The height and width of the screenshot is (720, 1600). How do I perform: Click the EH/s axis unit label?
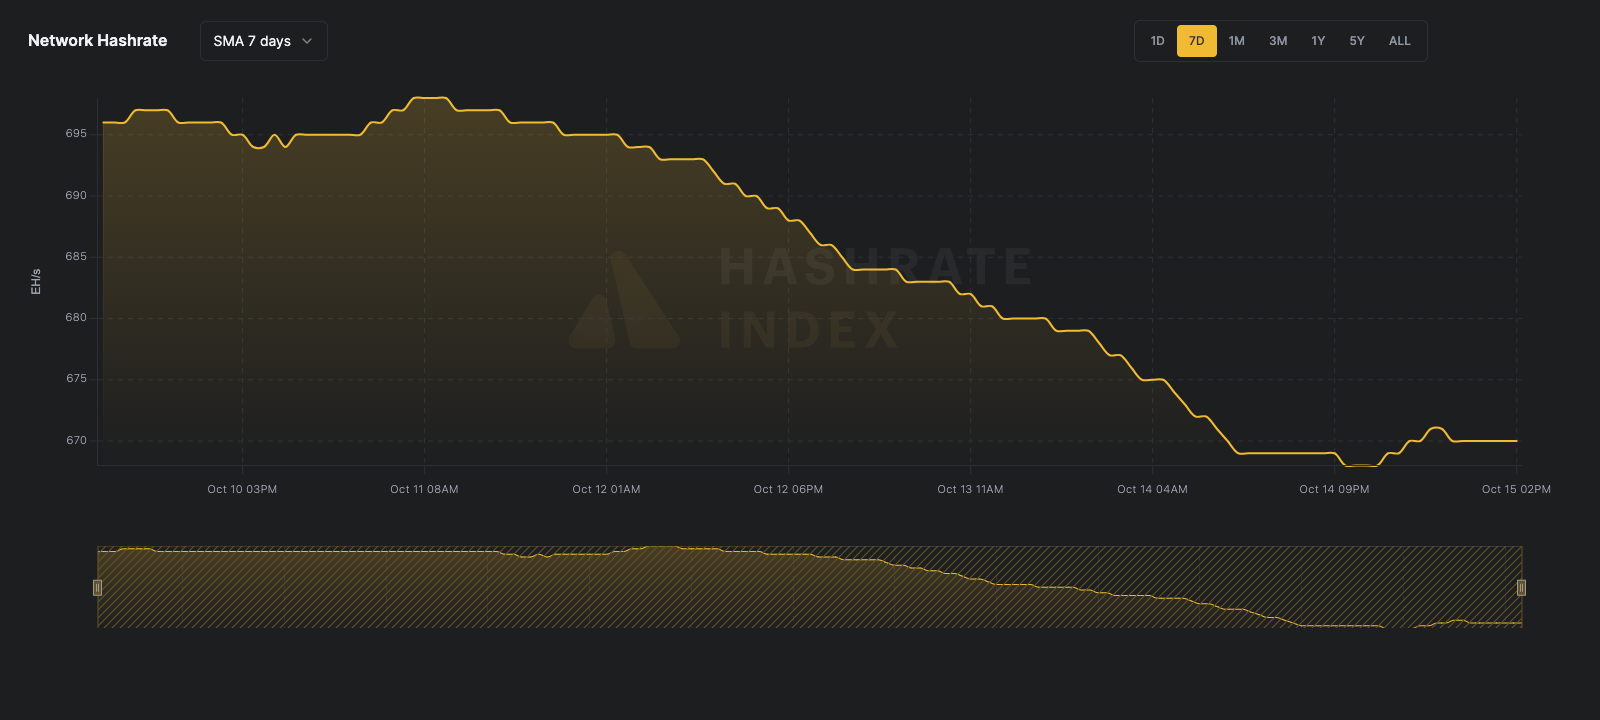(36, 281)
